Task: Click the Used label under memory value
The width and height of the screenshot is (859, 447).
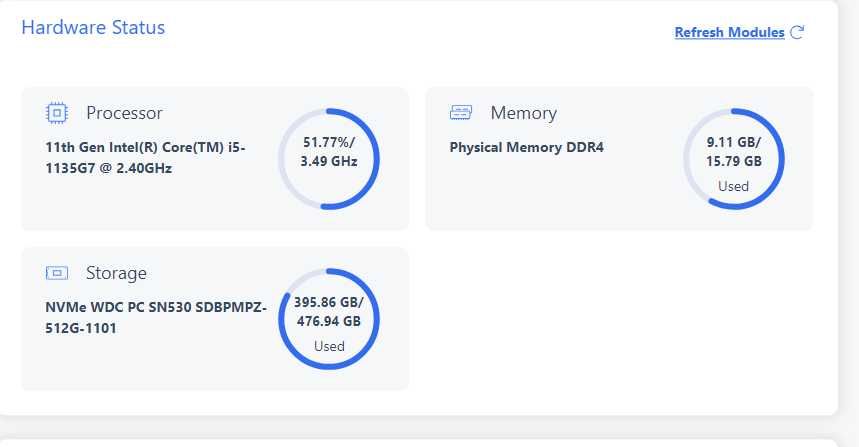Action: [733, 186]
